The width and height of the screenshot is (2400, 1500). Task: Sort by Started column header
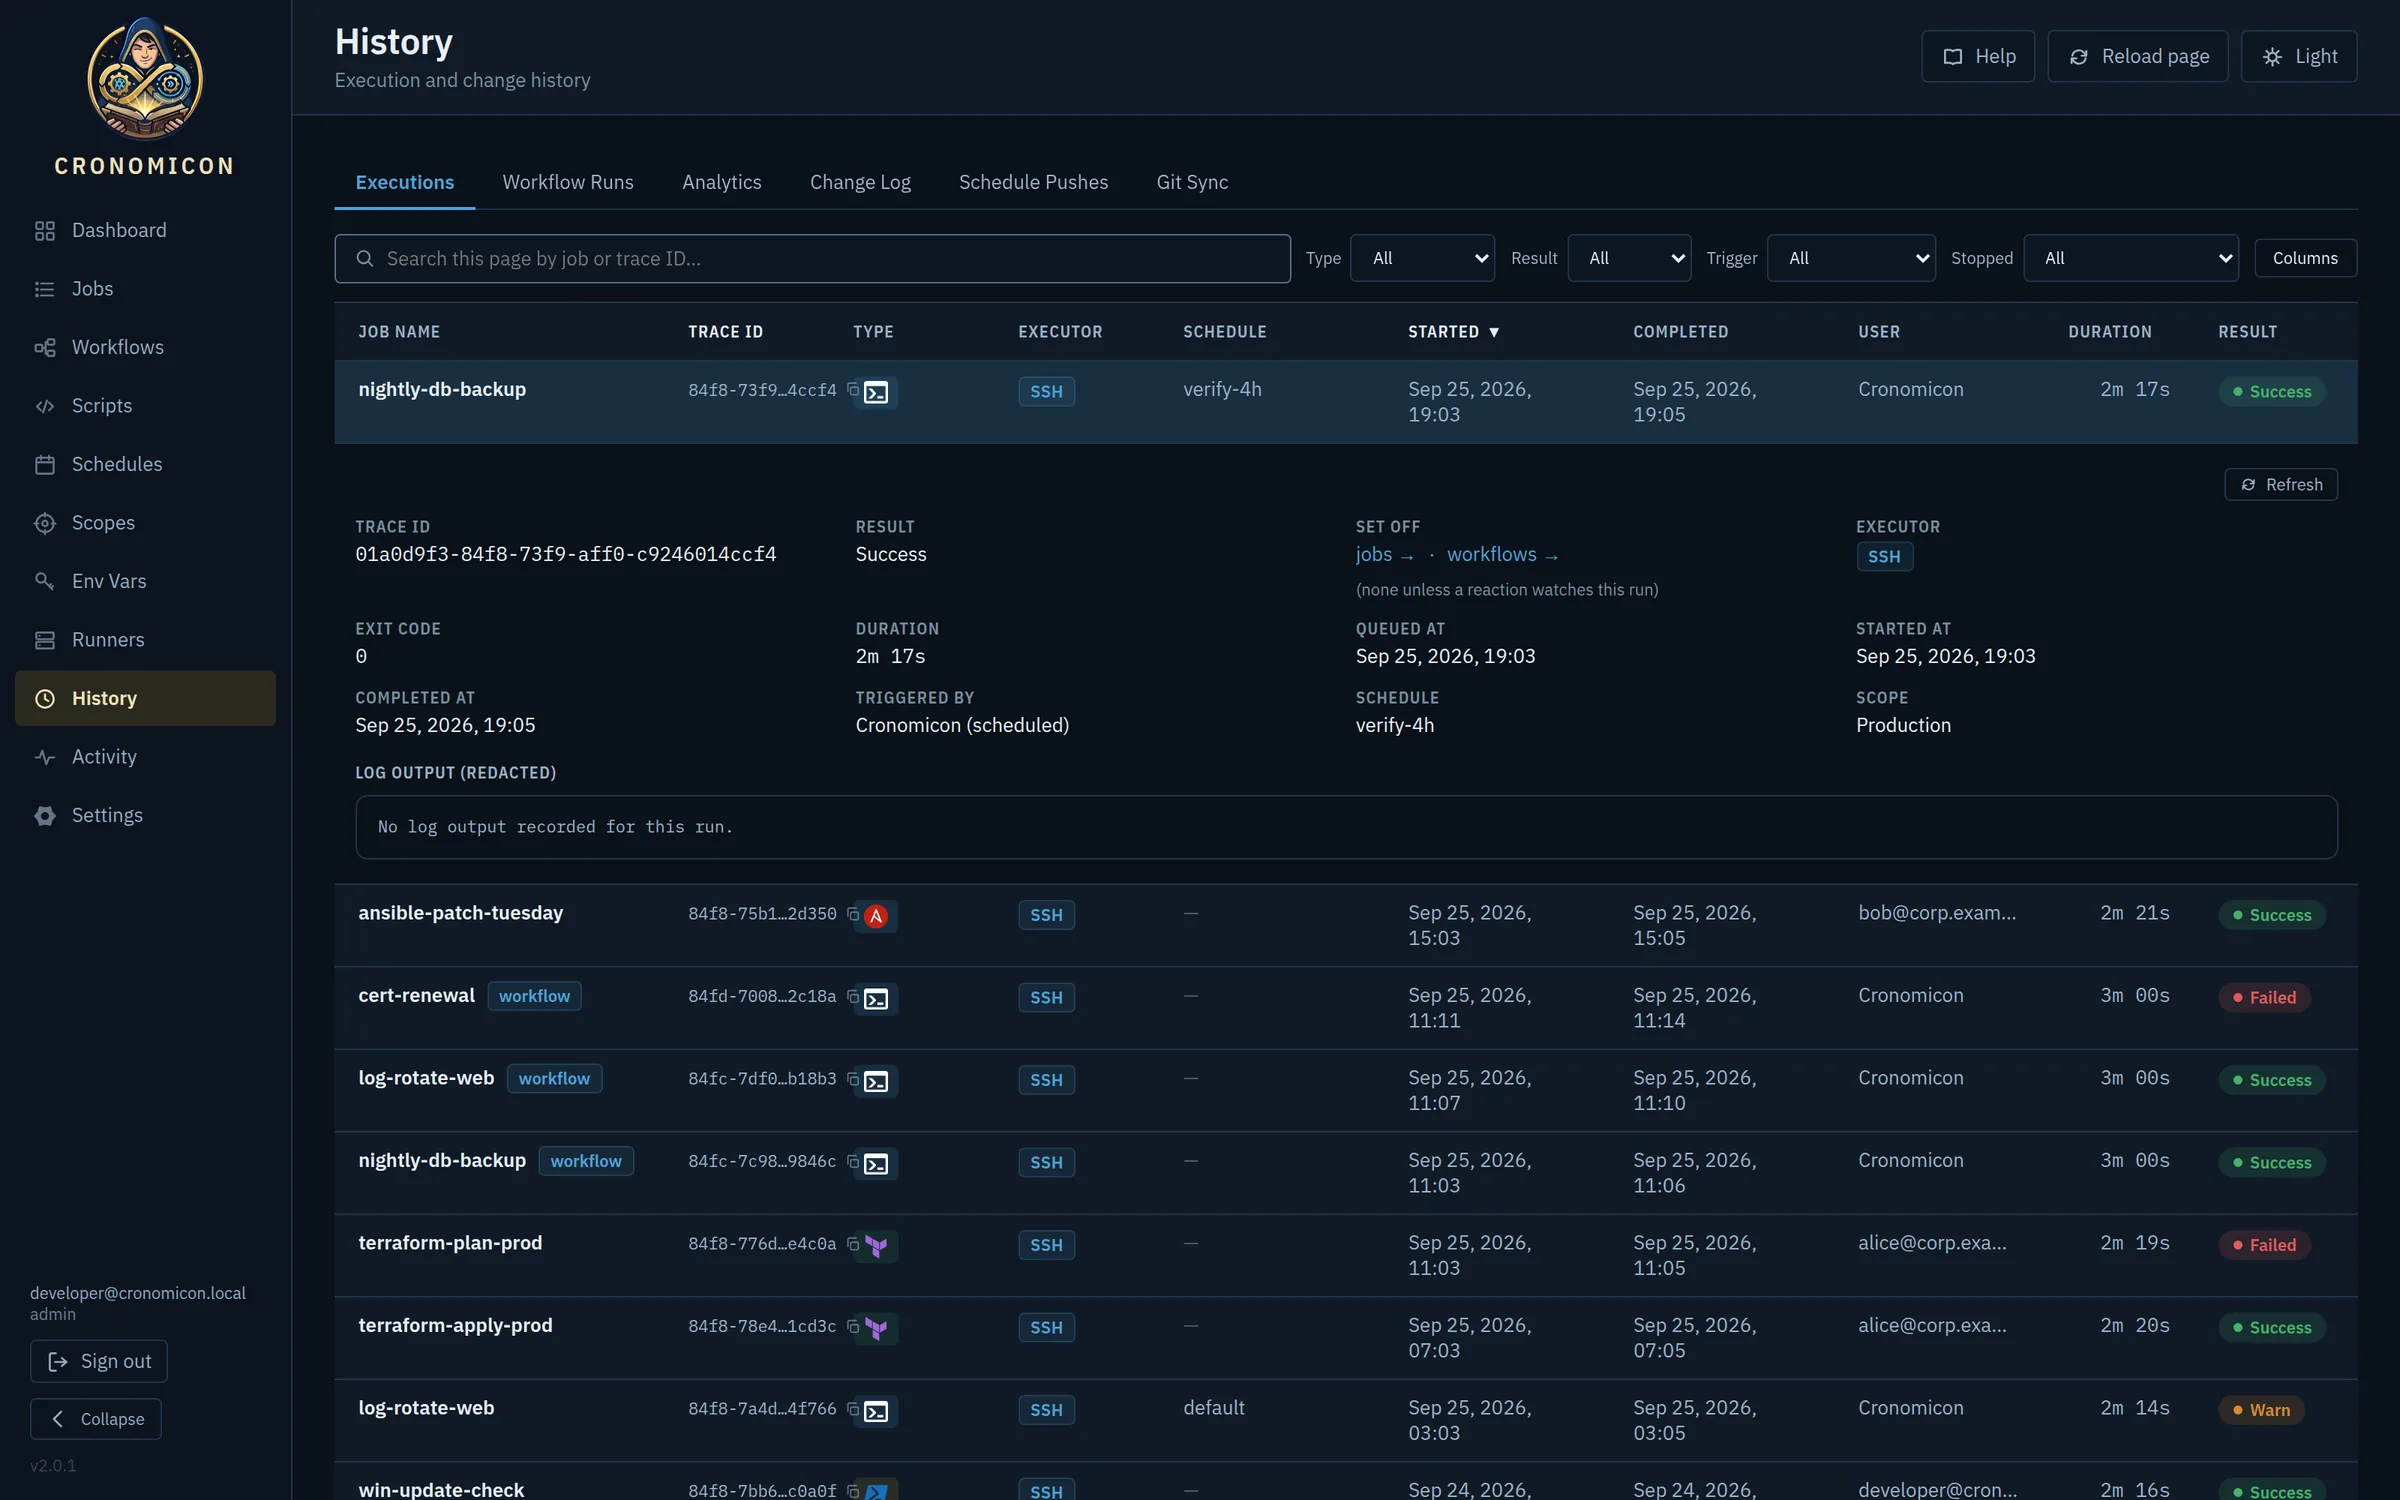[1453, 332]
